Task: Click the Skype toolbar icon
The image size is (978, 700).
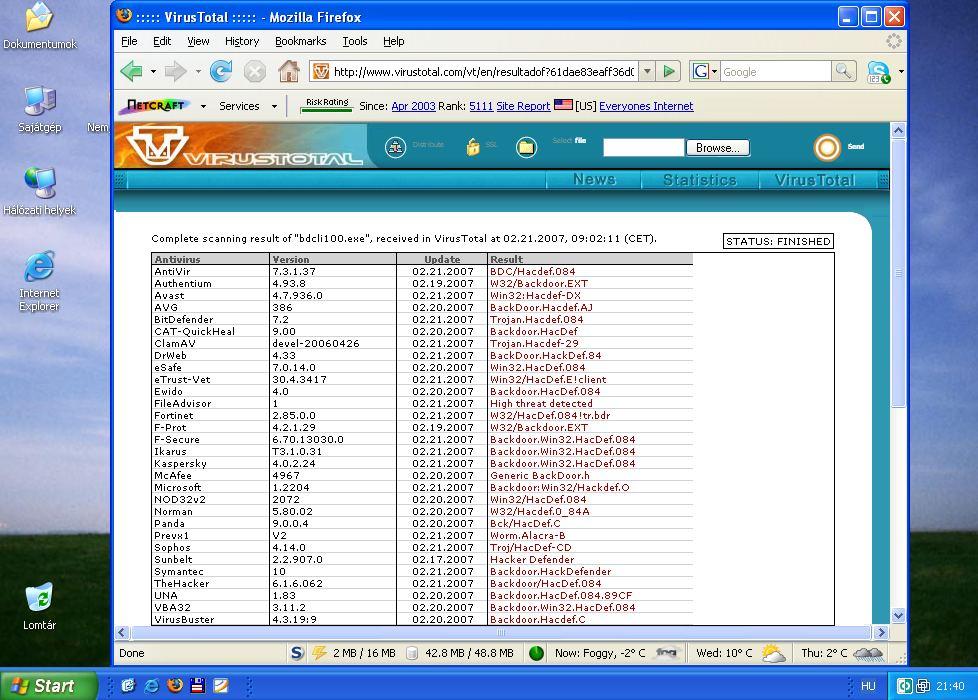Action: click(878, 72)
